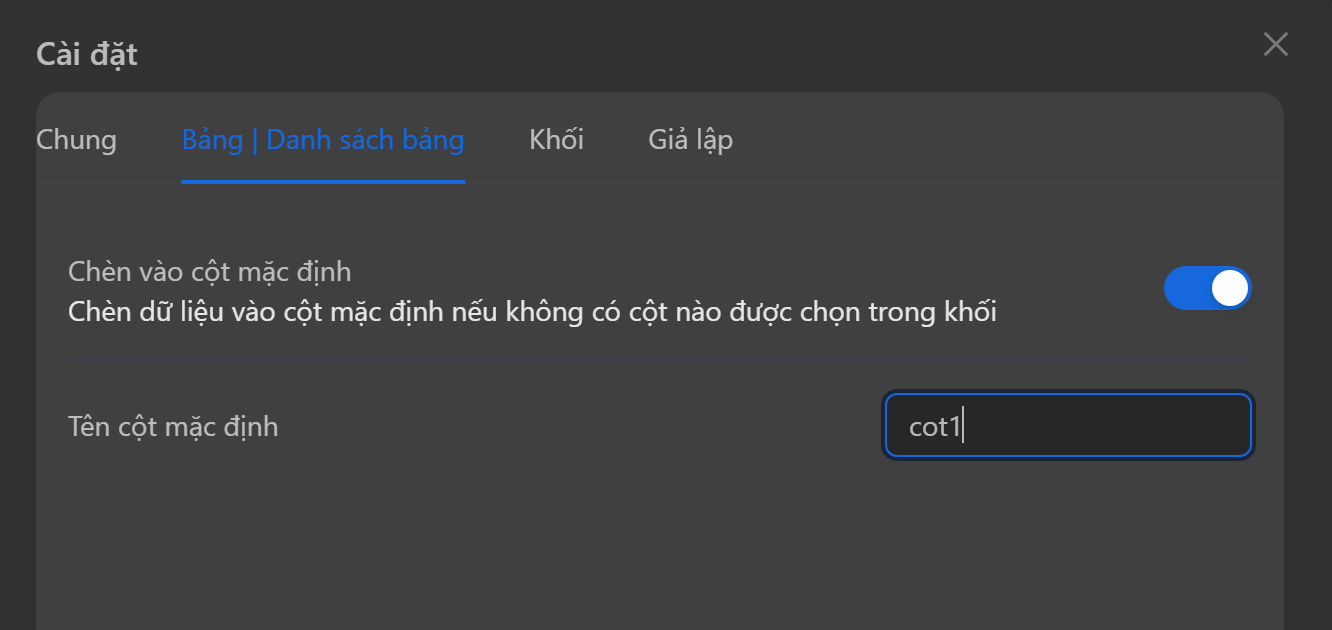Click empty space right of cot1 in field
Screen dimensions: 1332x630
[x=1110, y=427]
